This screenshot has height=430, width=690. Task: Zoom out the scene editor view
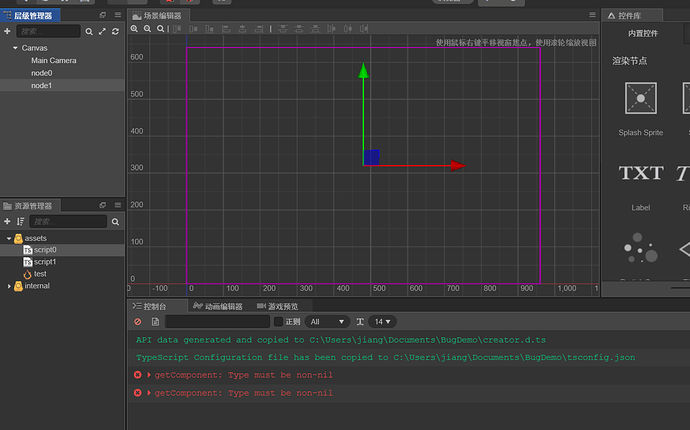(x=147, y=29)
